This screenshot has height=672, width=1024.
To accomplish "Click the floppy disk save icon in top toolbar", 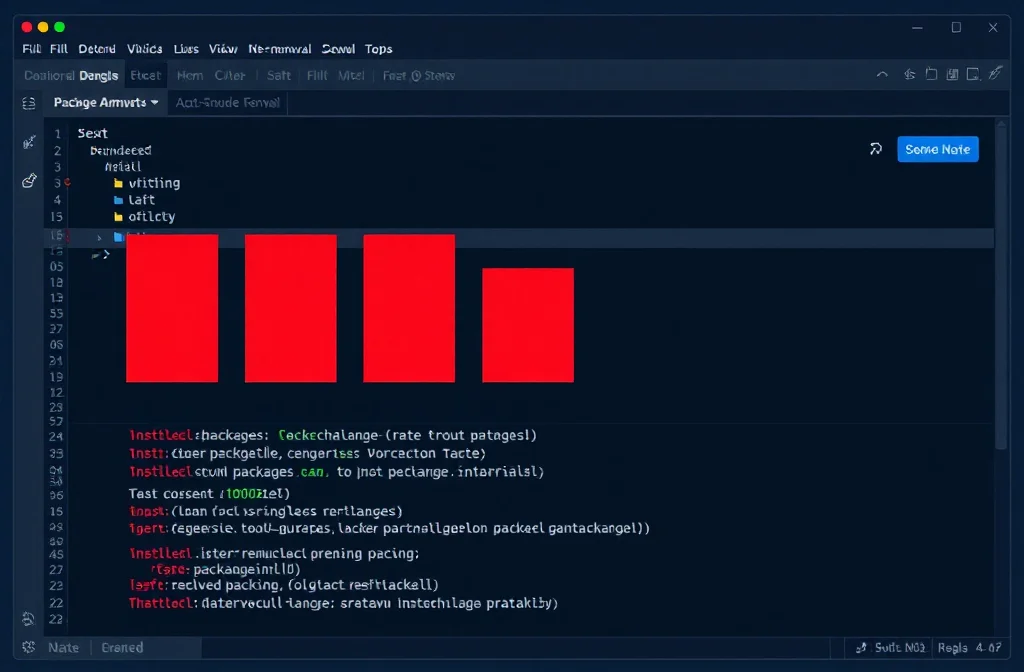I will 931,75.
